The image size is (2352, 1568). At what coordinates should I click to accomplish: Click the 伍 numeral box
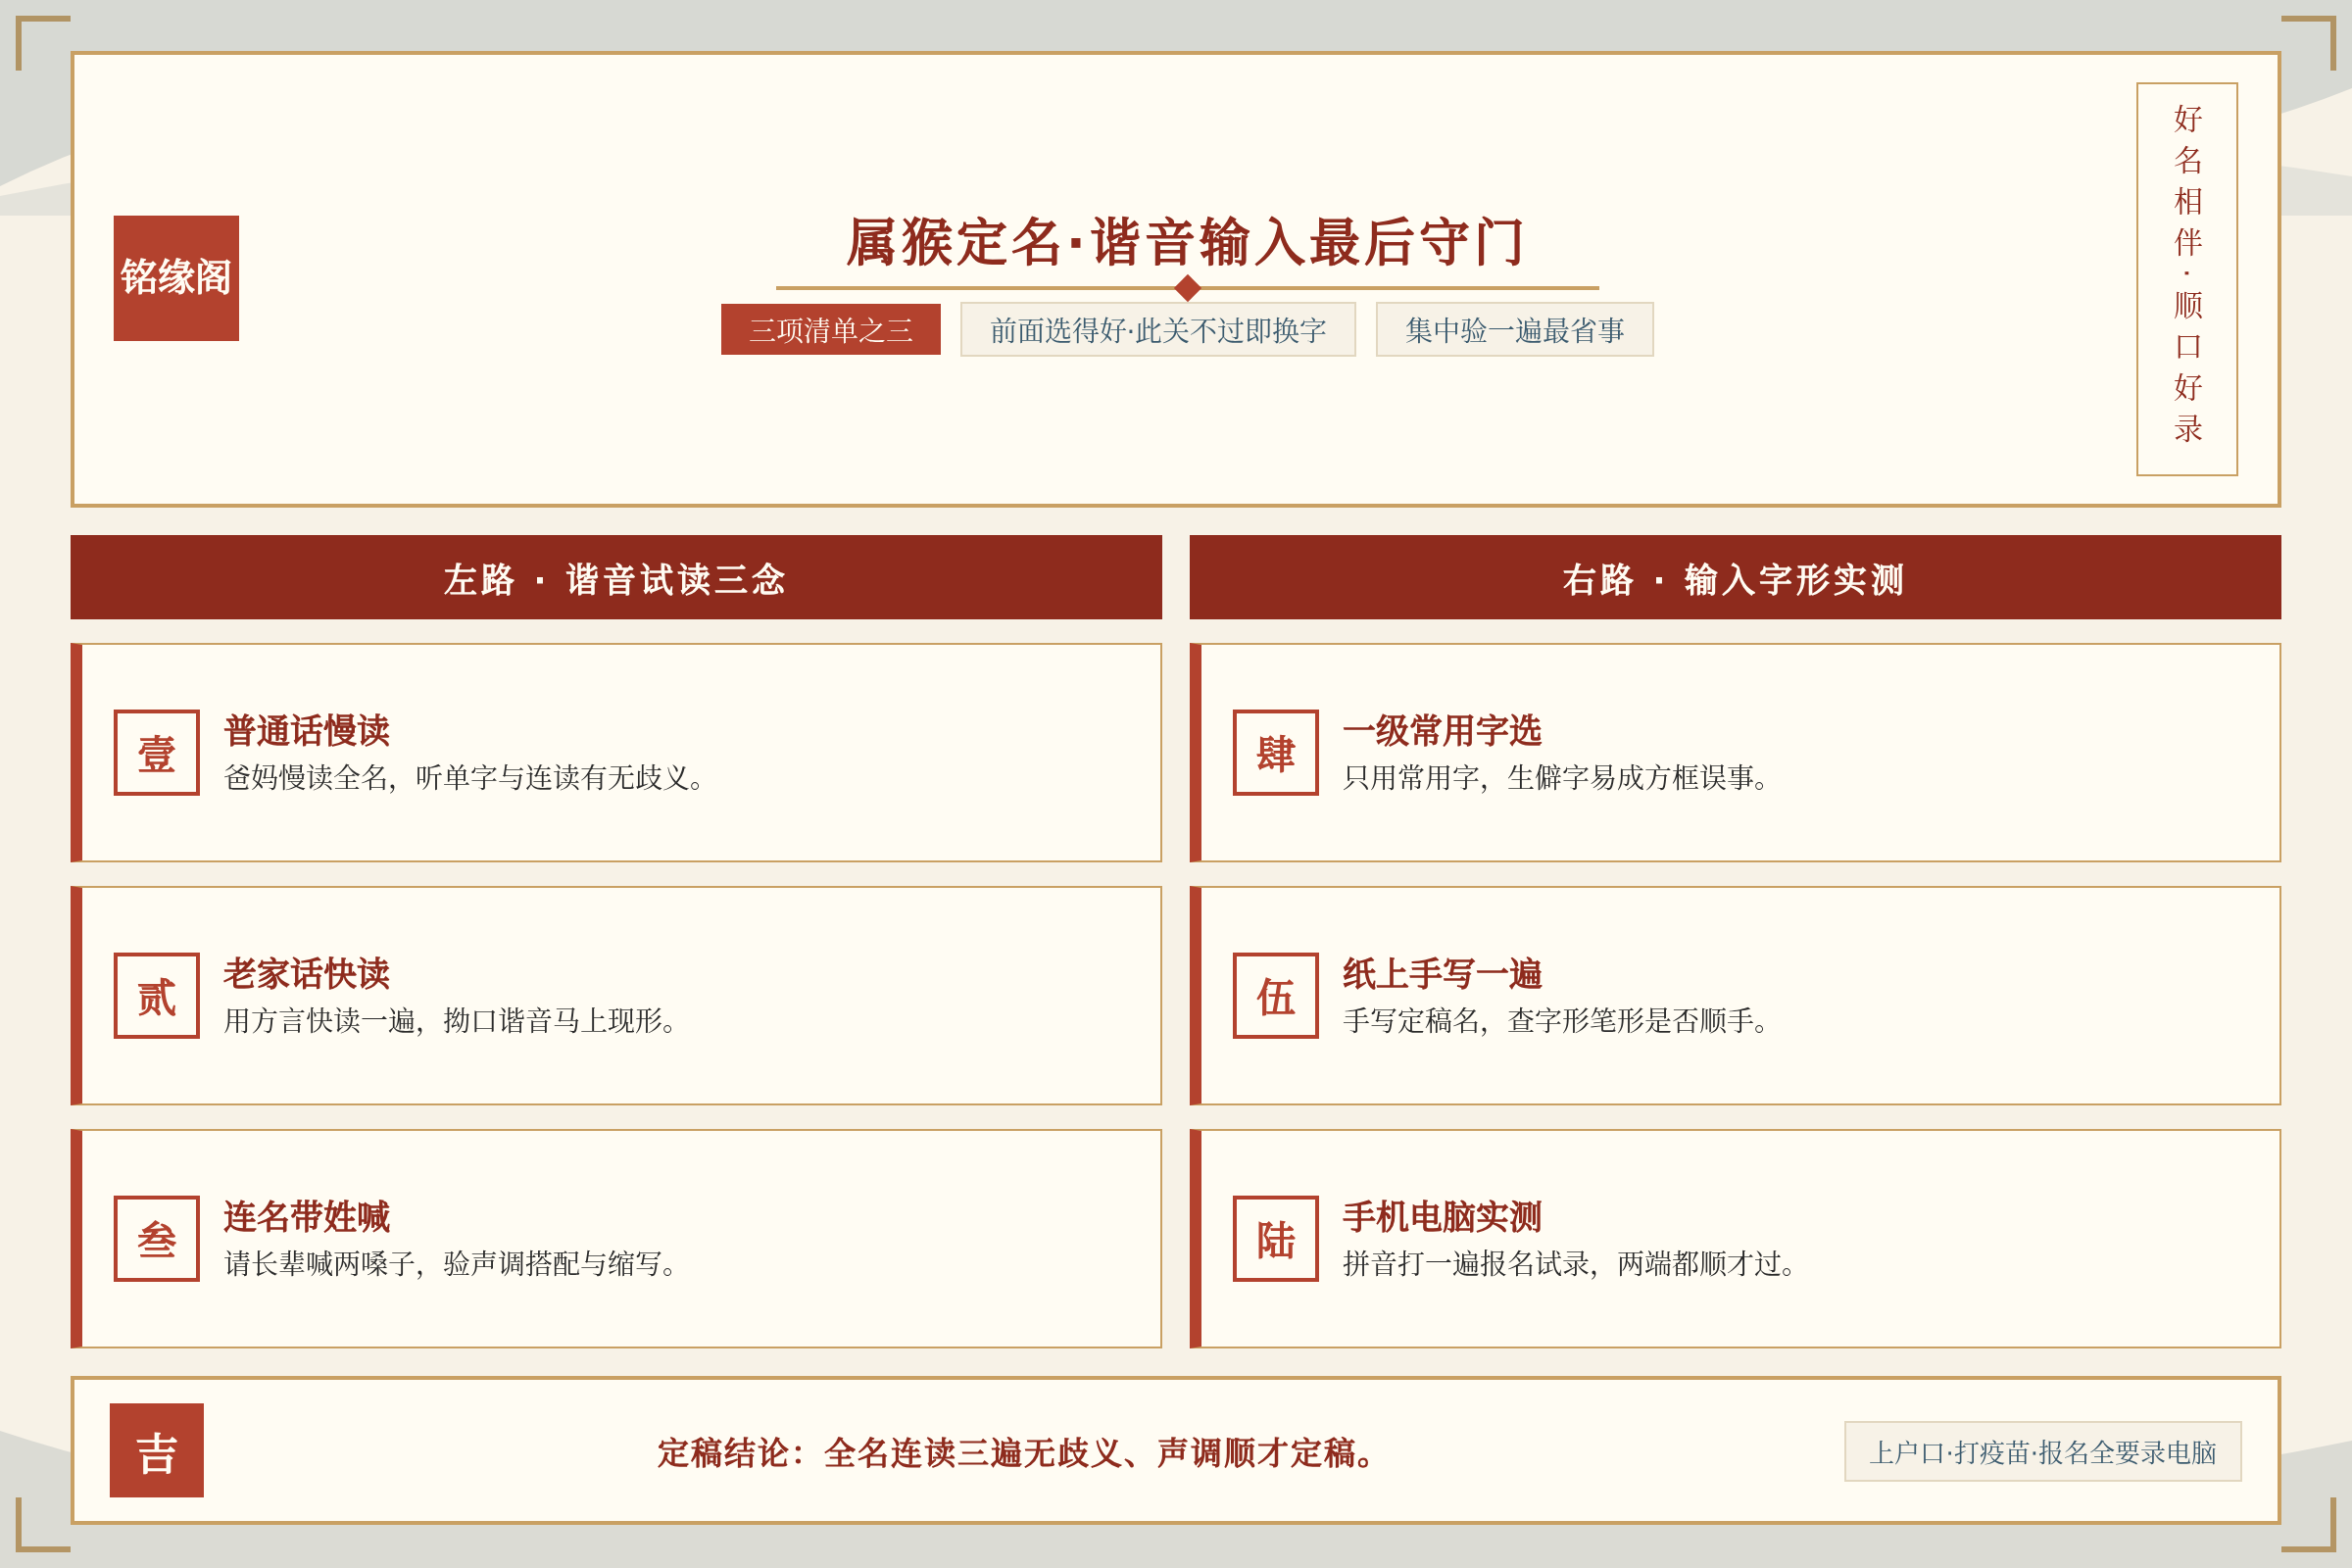1276,996
